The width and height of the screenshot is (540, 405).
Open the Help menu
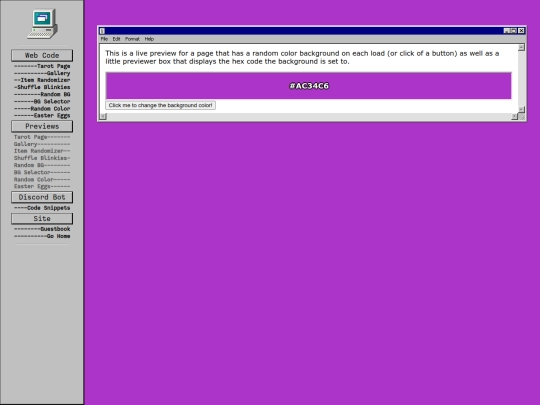(x=149, y=39)
